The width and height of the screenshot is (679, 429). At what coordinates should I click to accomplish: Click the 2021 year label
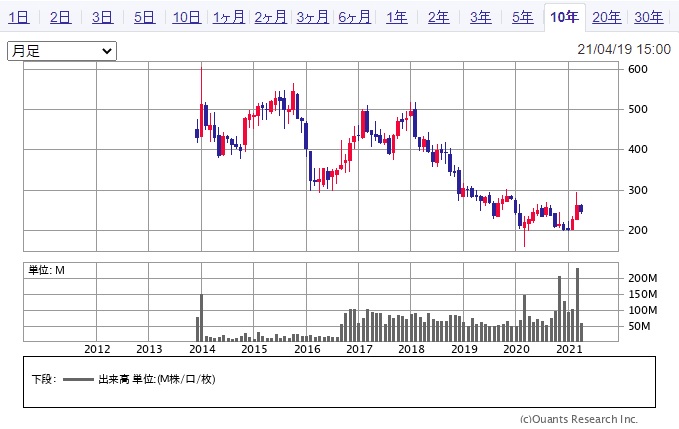pos(569,349)
